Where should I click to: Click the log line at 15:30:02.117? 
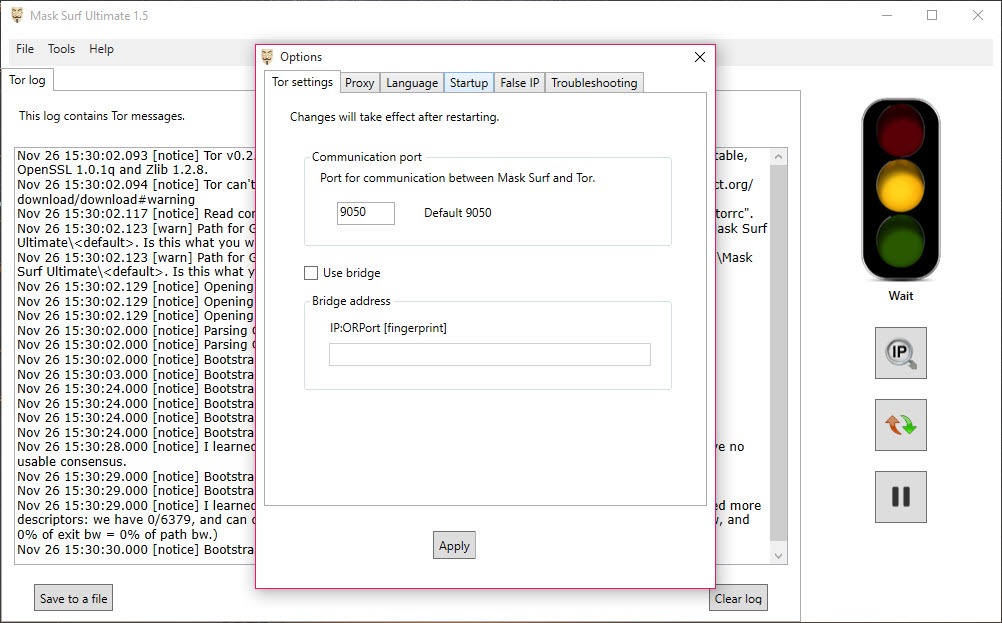click(135, 213)
